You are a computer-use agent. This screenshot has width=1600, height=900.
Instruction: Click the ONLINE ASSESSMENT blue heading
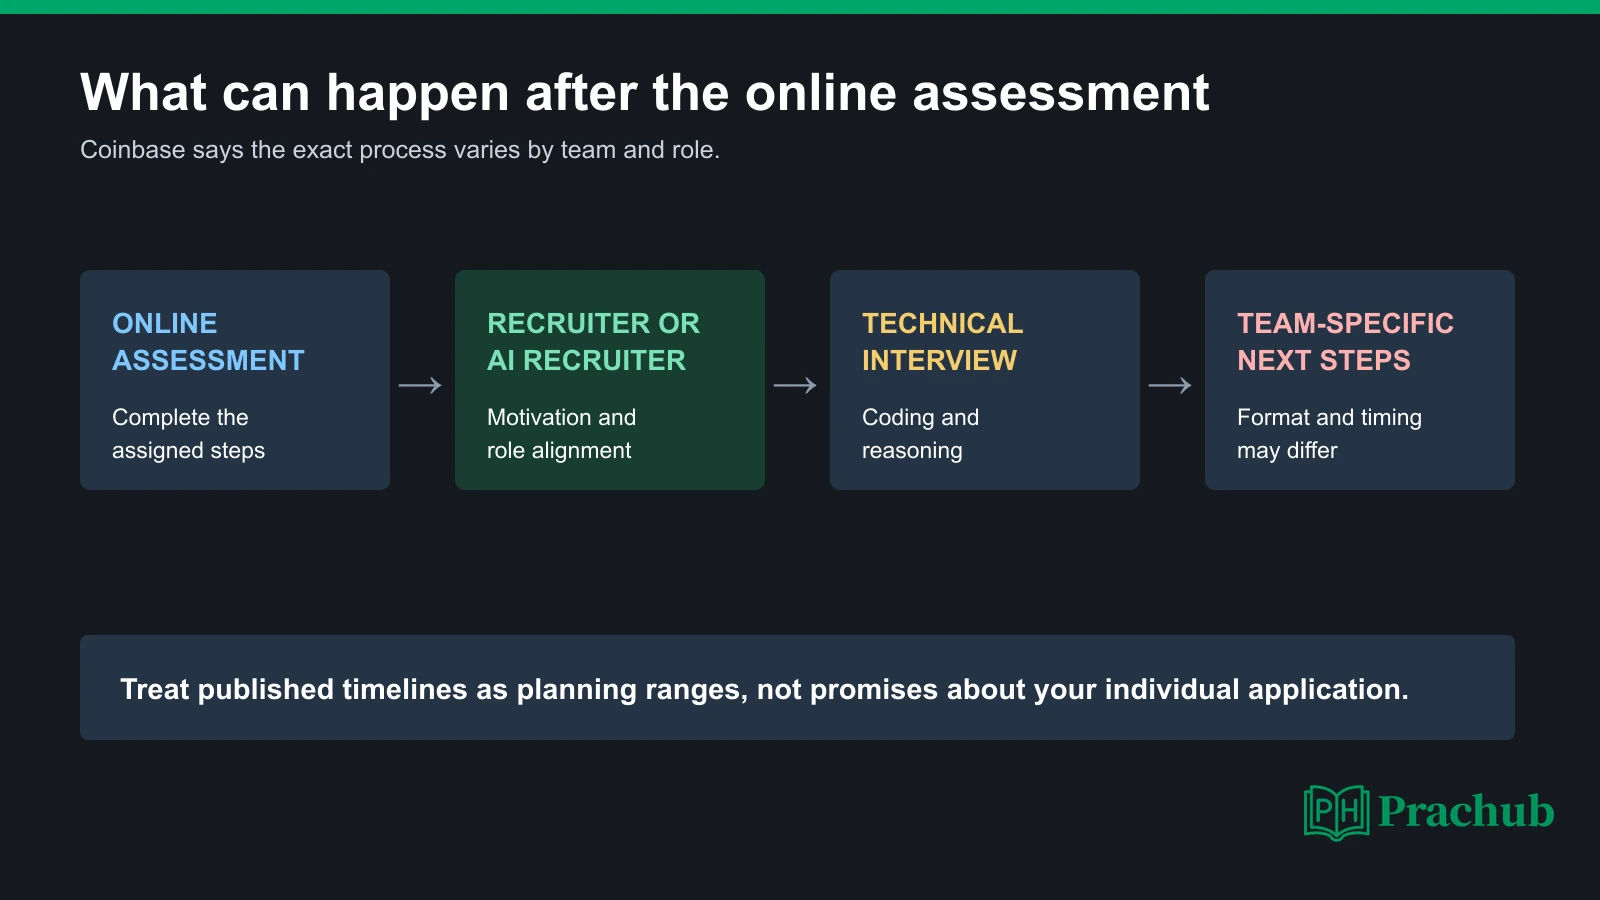(208, 342)
